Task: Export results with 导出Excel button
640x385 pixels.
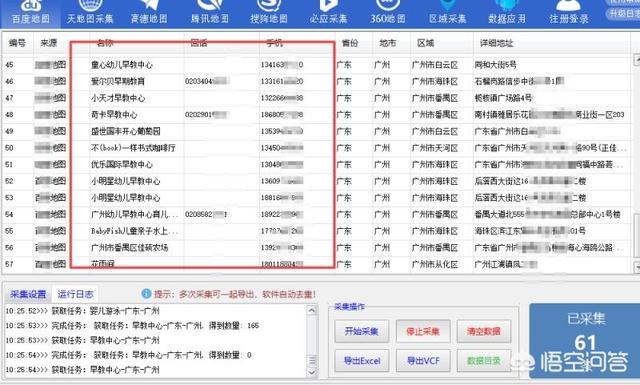Action: (362, 361)
